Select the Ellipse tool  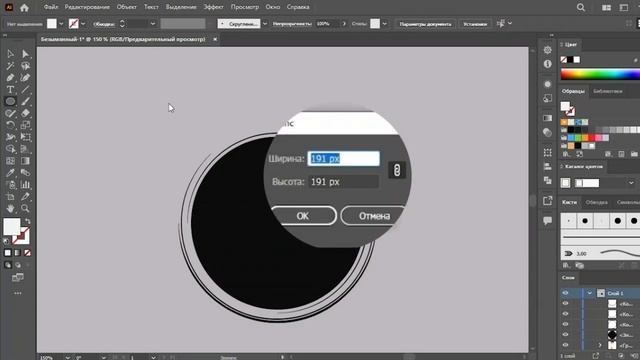point(10,101)
